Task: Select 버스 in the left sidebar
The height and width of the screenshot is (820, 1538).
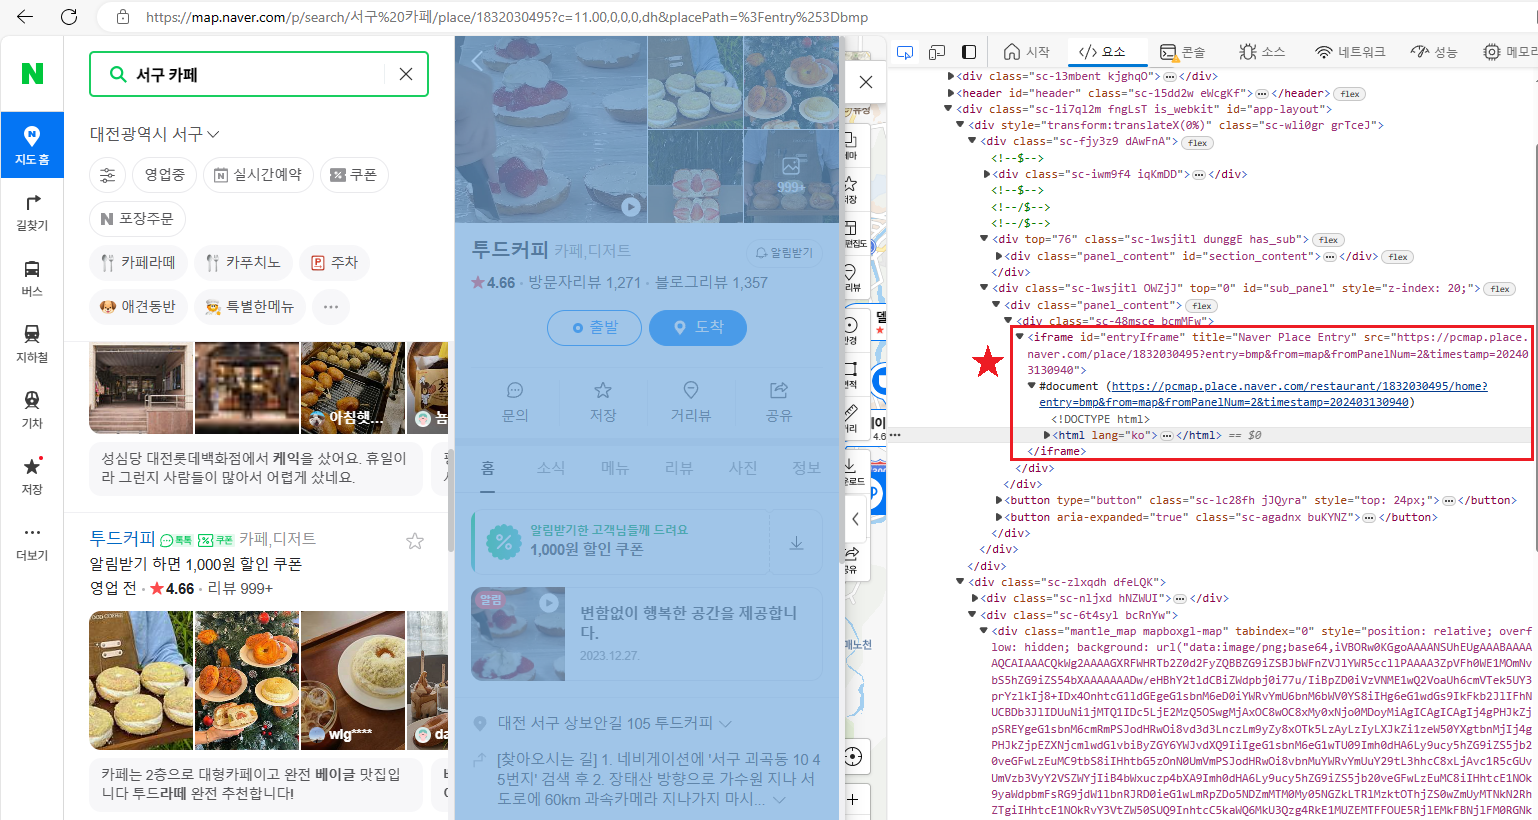Action: click(32, 278)
